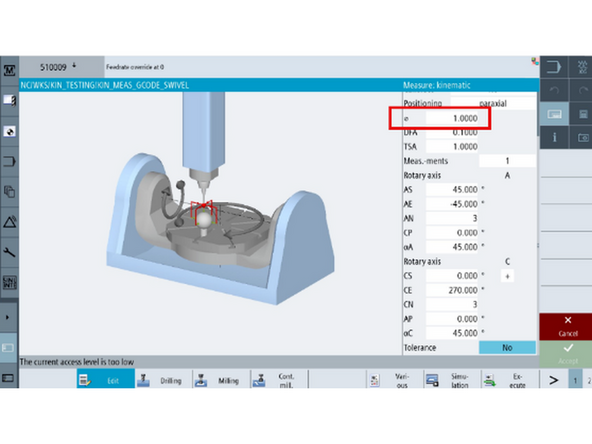Open the Contour milling softkey
This screenshot has width=592, height=444.
click(279, 379)
